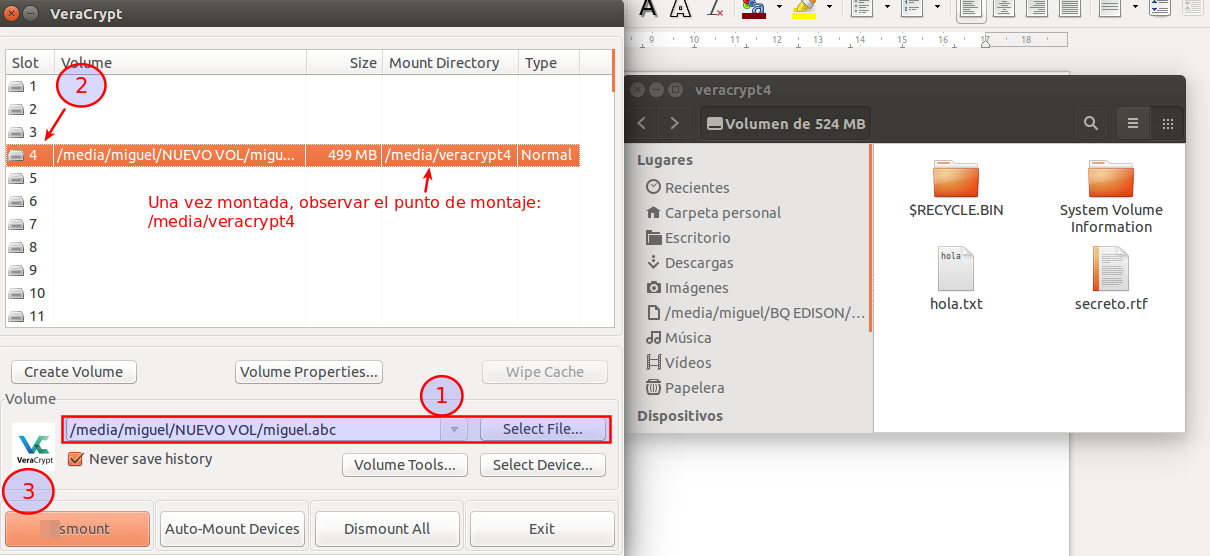
Task: Select the hola.txt file
Action: 956,279
